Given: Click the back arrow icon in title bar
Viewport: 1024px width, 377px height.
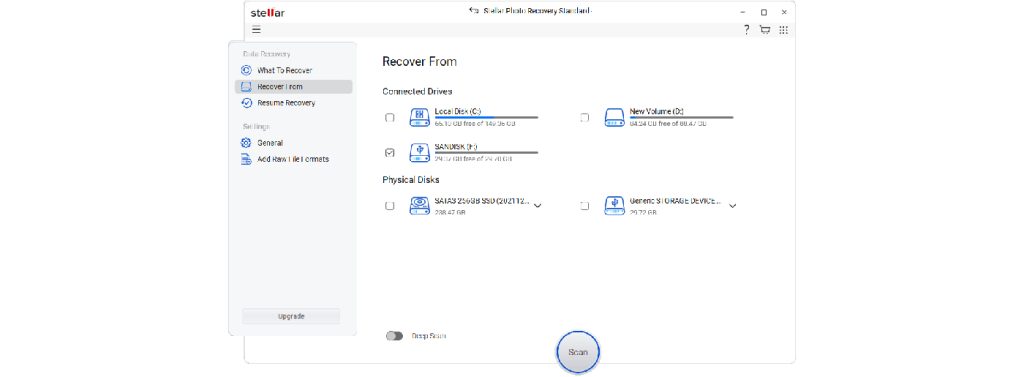Looking at the screenshot, I should tap(474, 10).
